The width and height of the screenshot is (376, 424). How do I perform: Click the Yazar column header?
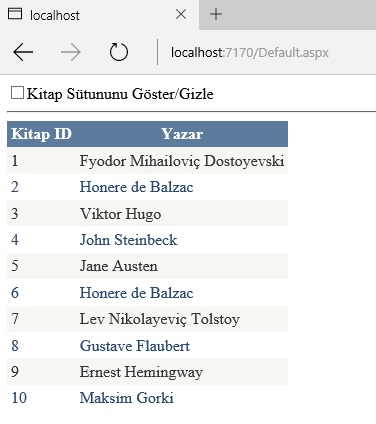click(x=182, y=134)
